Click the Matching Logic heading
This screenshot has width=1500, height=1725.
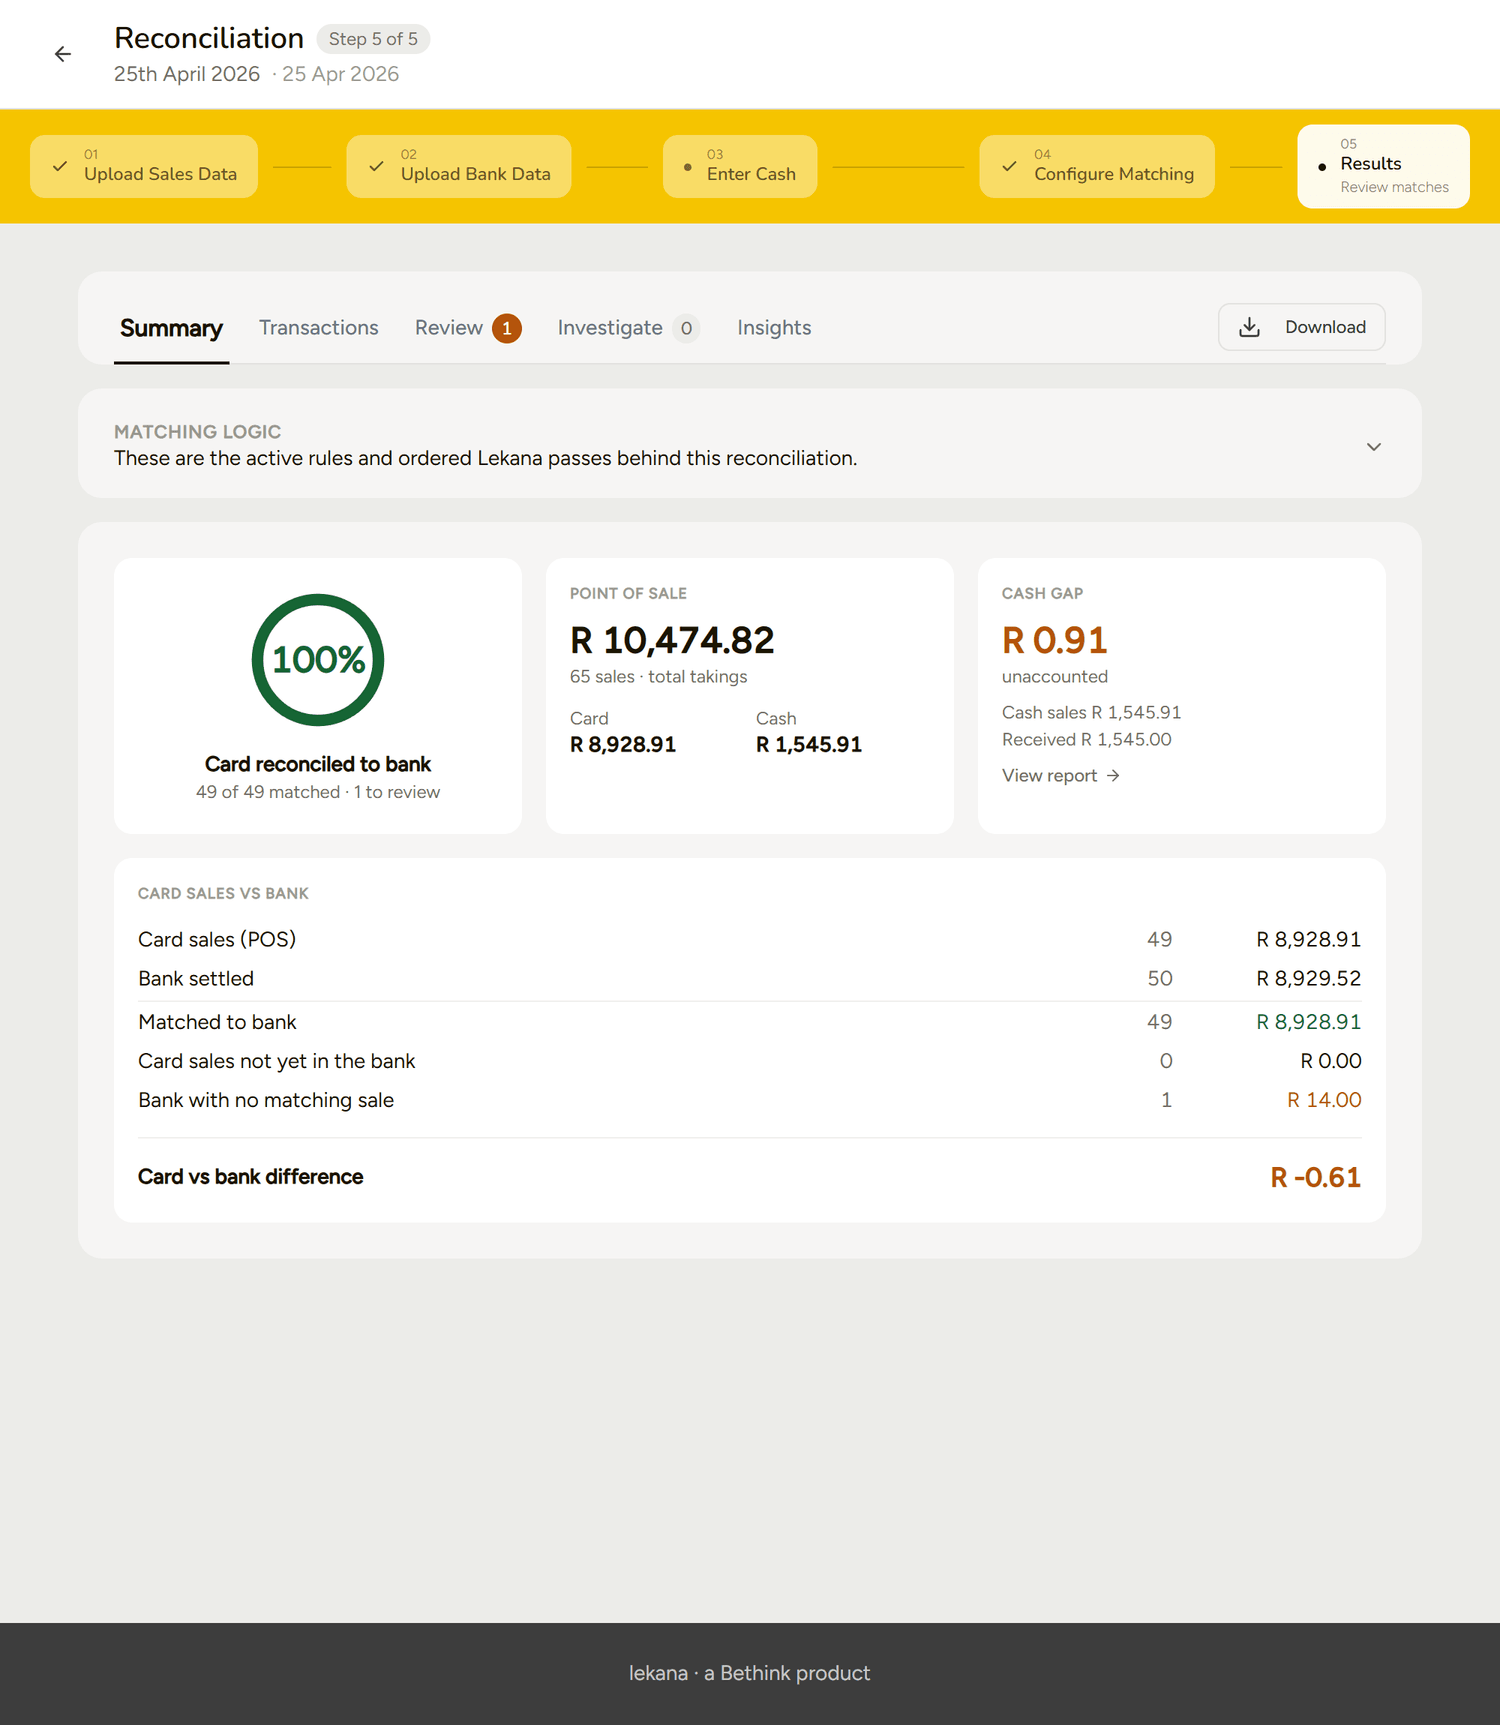[x=197, y=432]
